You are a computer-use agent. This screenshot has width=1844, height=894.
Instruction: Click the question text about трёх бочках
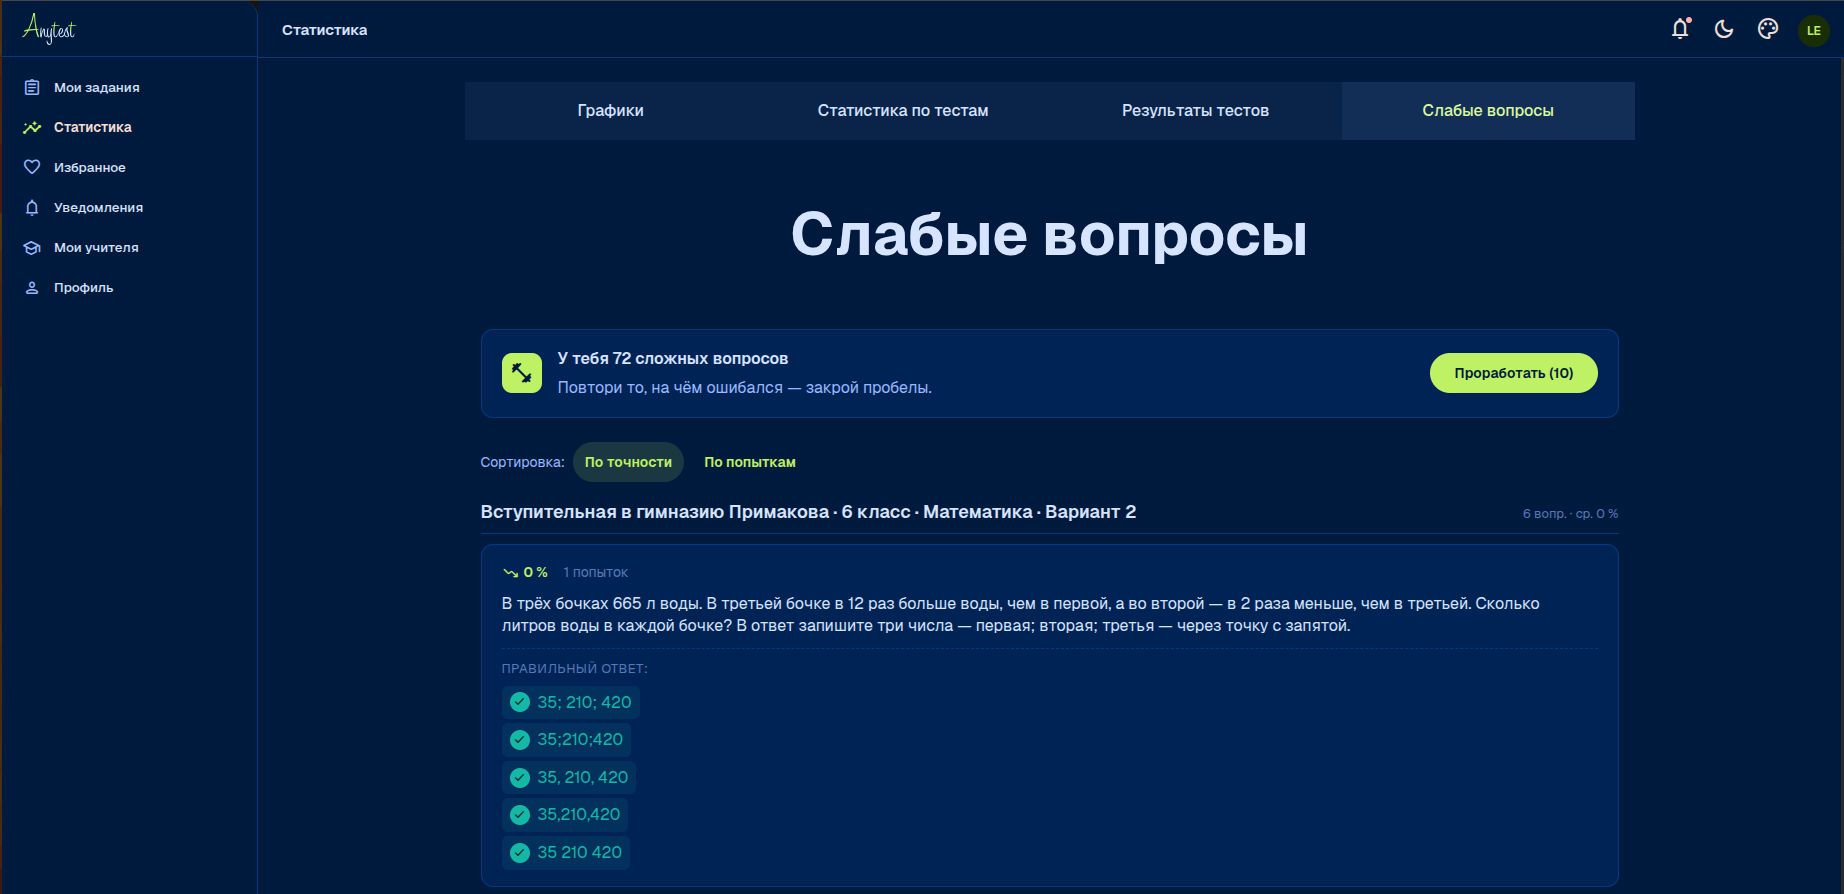(x=1021, y=615)
